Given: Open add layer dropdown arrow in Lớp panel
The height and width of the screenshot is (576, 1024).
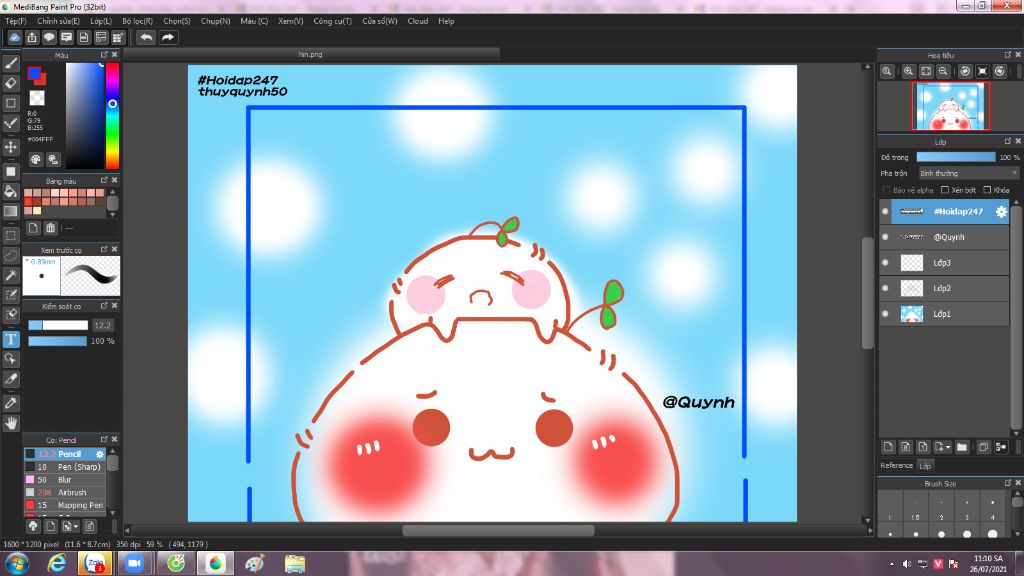Looking at the screenshot, I should 948,447.
